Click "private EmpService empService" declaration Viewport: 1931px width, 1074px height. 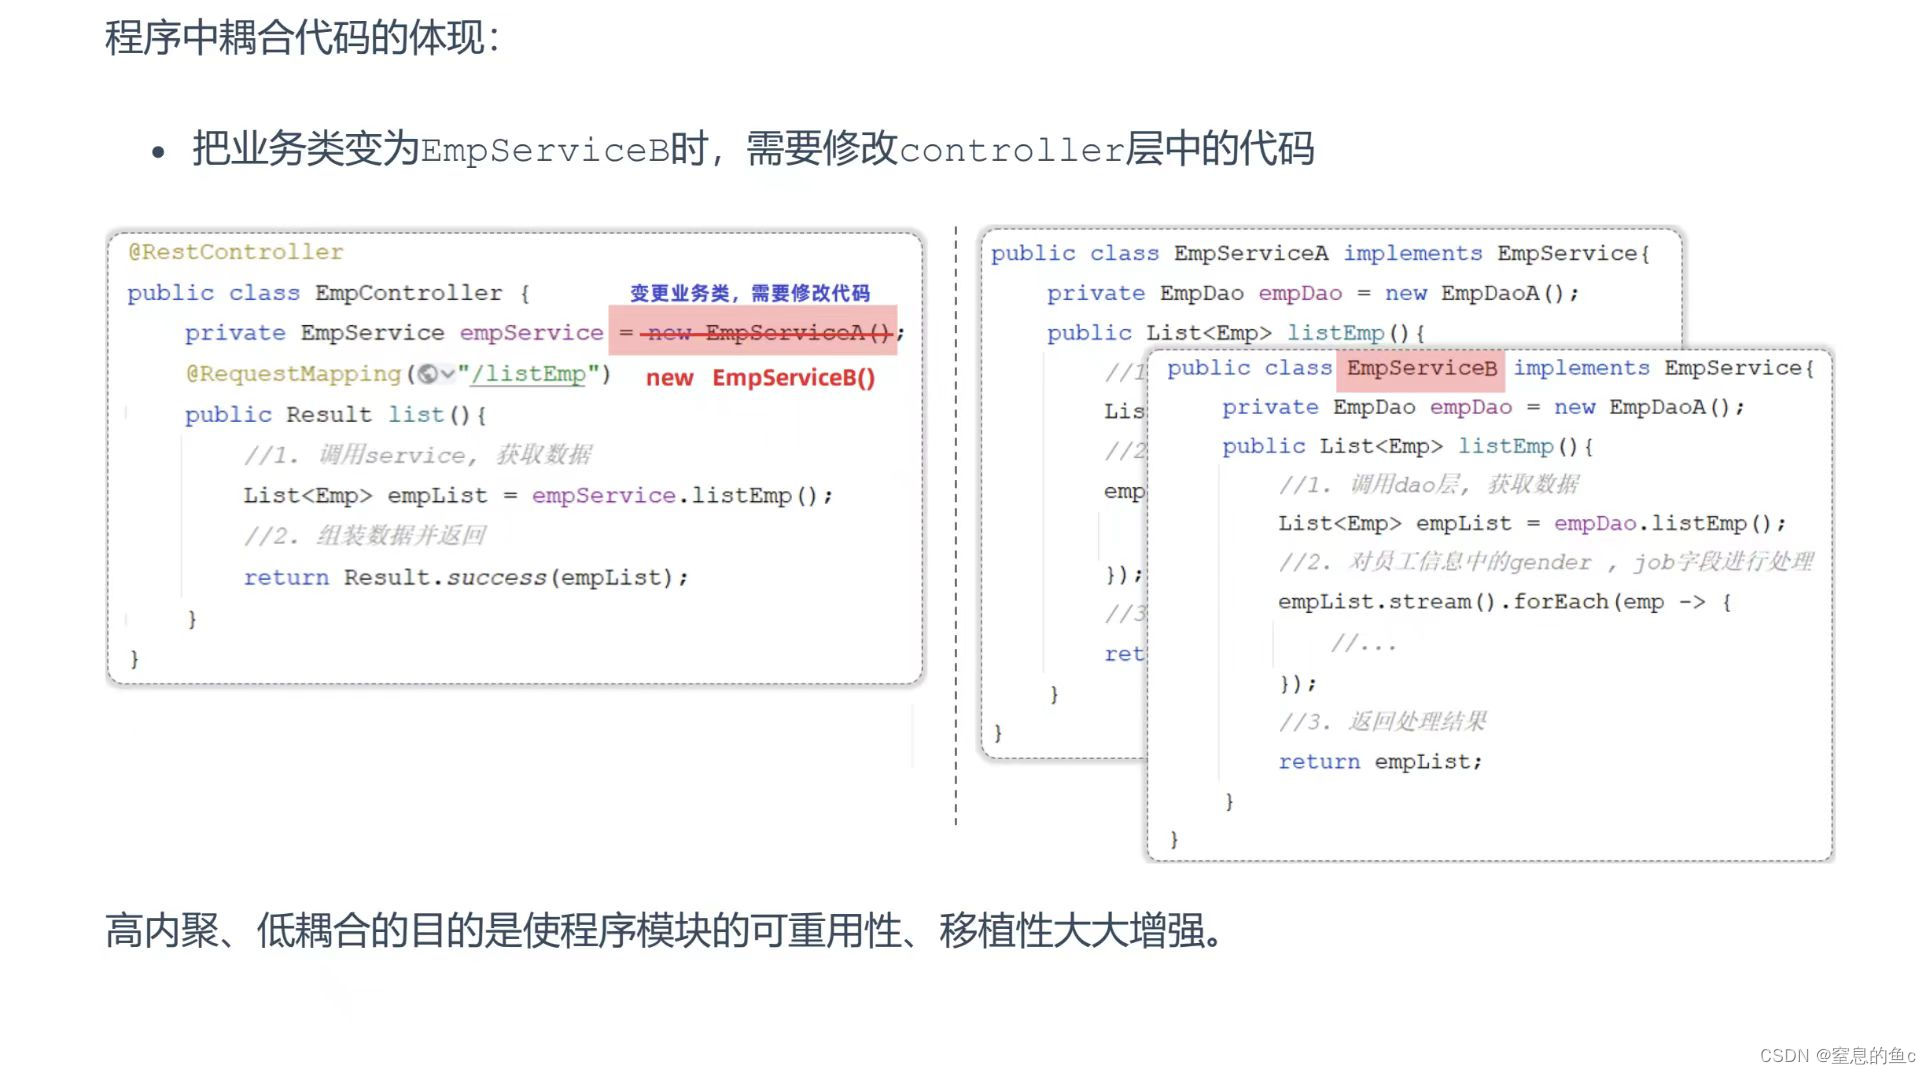coord(394,333)
